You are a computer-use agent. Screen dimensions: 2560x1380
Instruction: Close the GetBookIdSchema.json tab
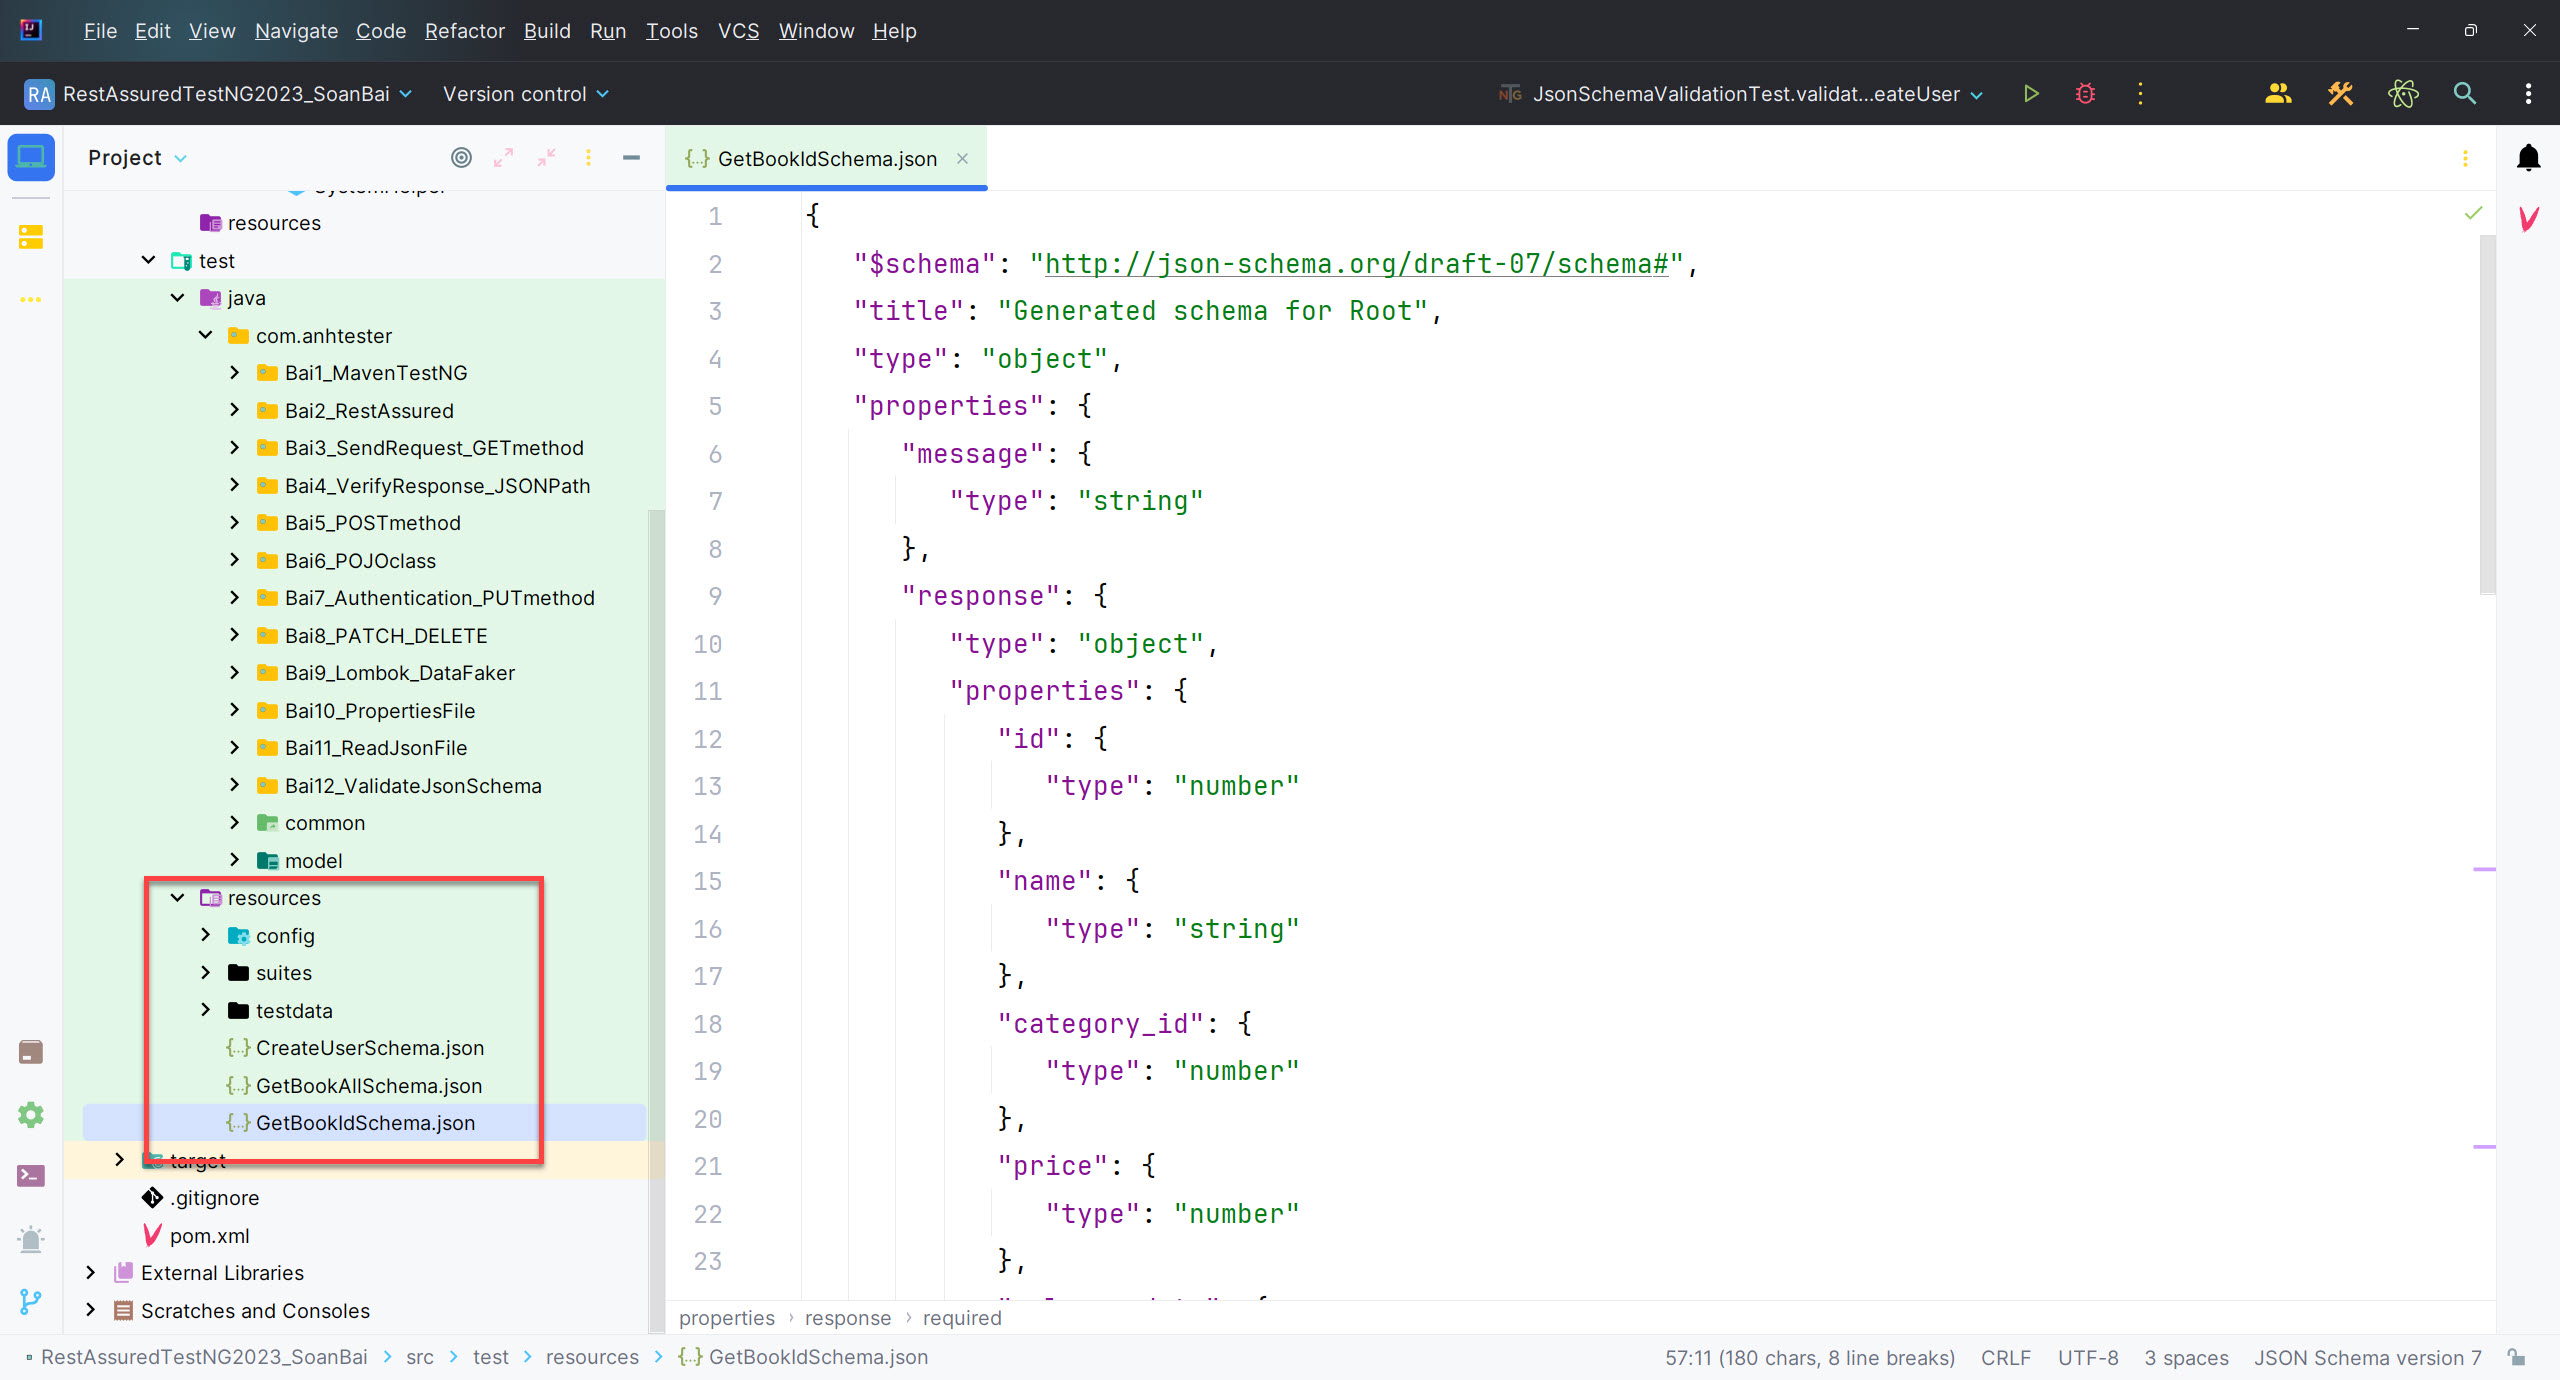(x=962, y=158)
